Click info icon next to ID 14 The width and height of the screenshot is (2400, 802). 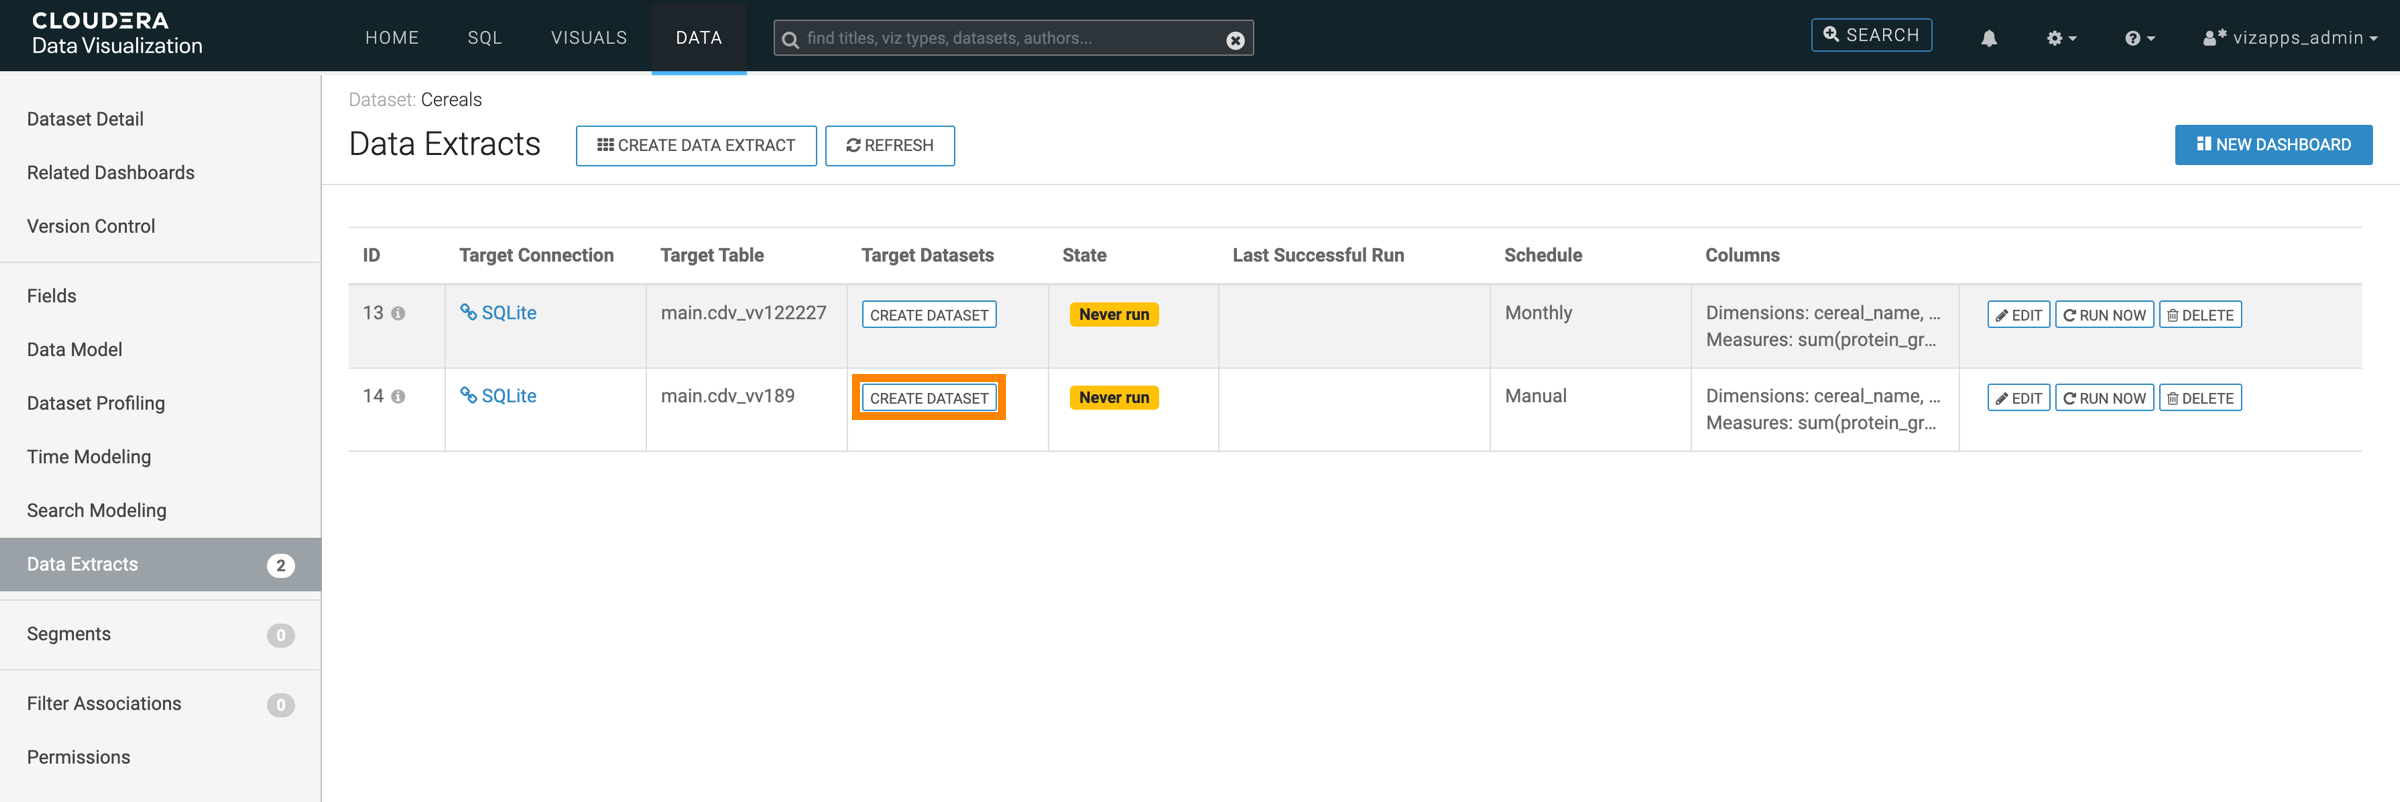pos(398,397)
